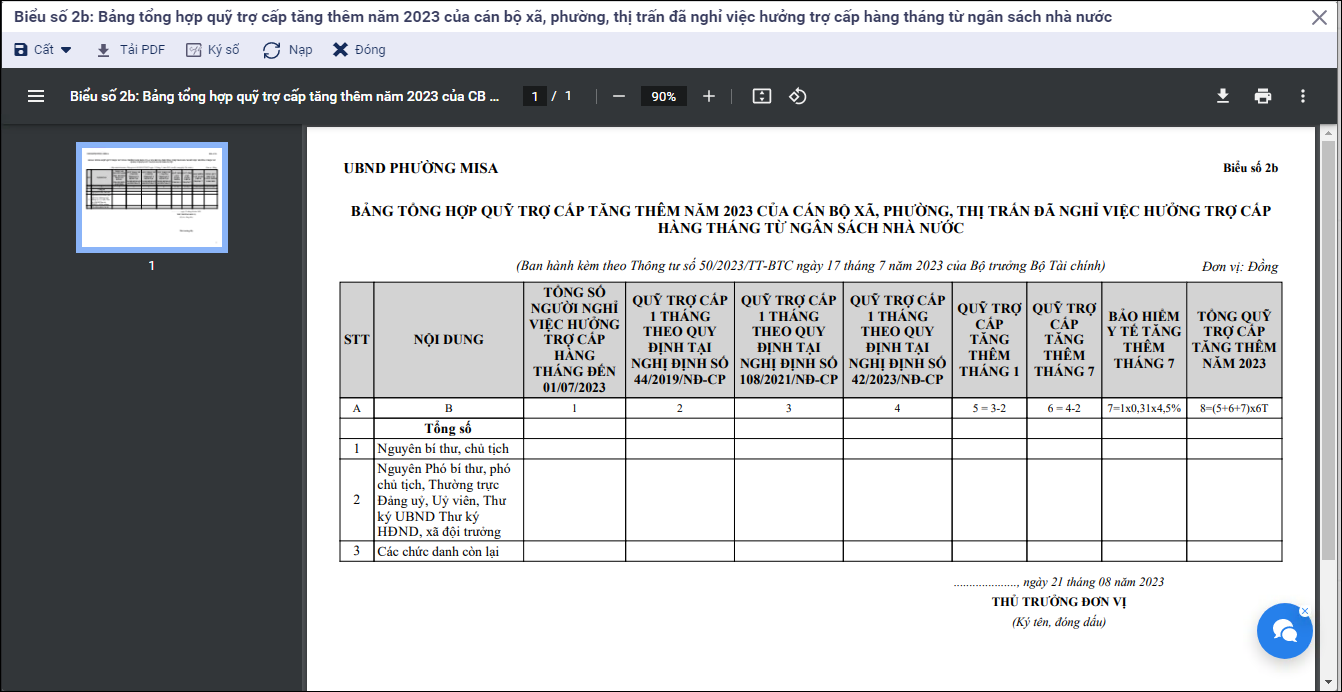Click the 42/2023/NĐ-CP column header

[x=898, y=340]
